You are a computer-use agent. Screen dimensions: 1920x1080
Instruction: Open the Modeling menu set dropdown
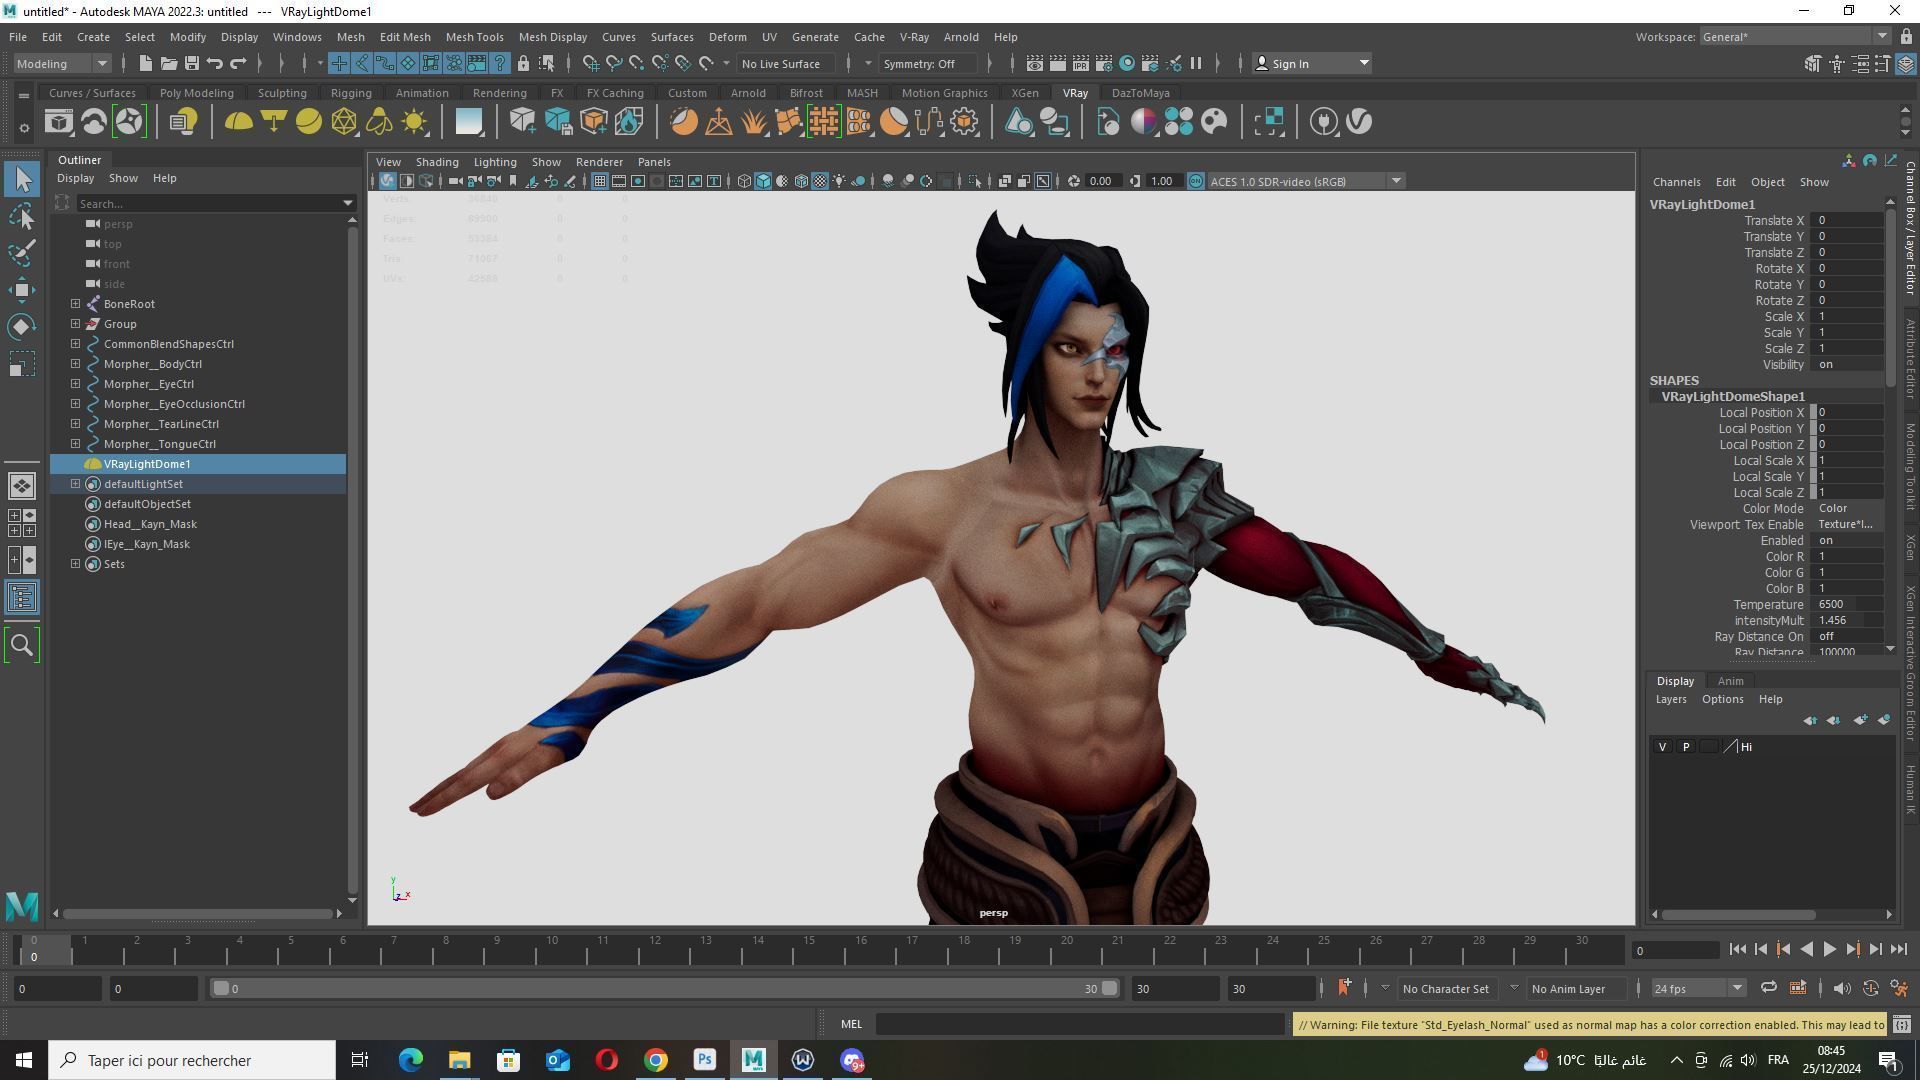click(x=62, y=63)
